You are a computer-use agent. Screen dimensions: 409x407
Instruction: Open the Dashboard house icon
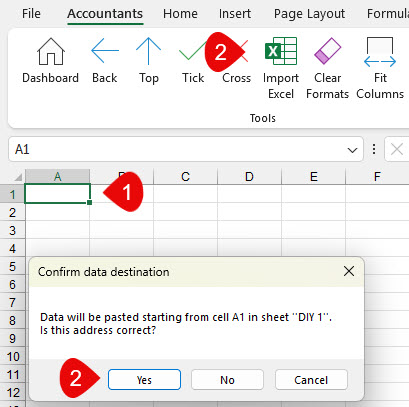click(x=50, y=52)
